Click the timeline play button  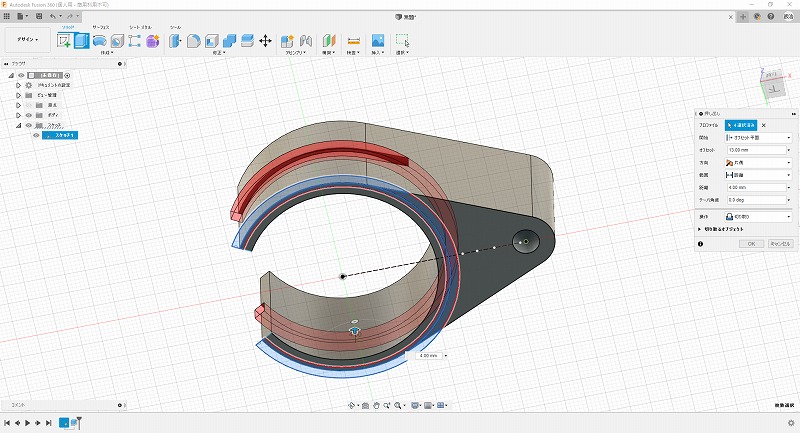[28, 424]
